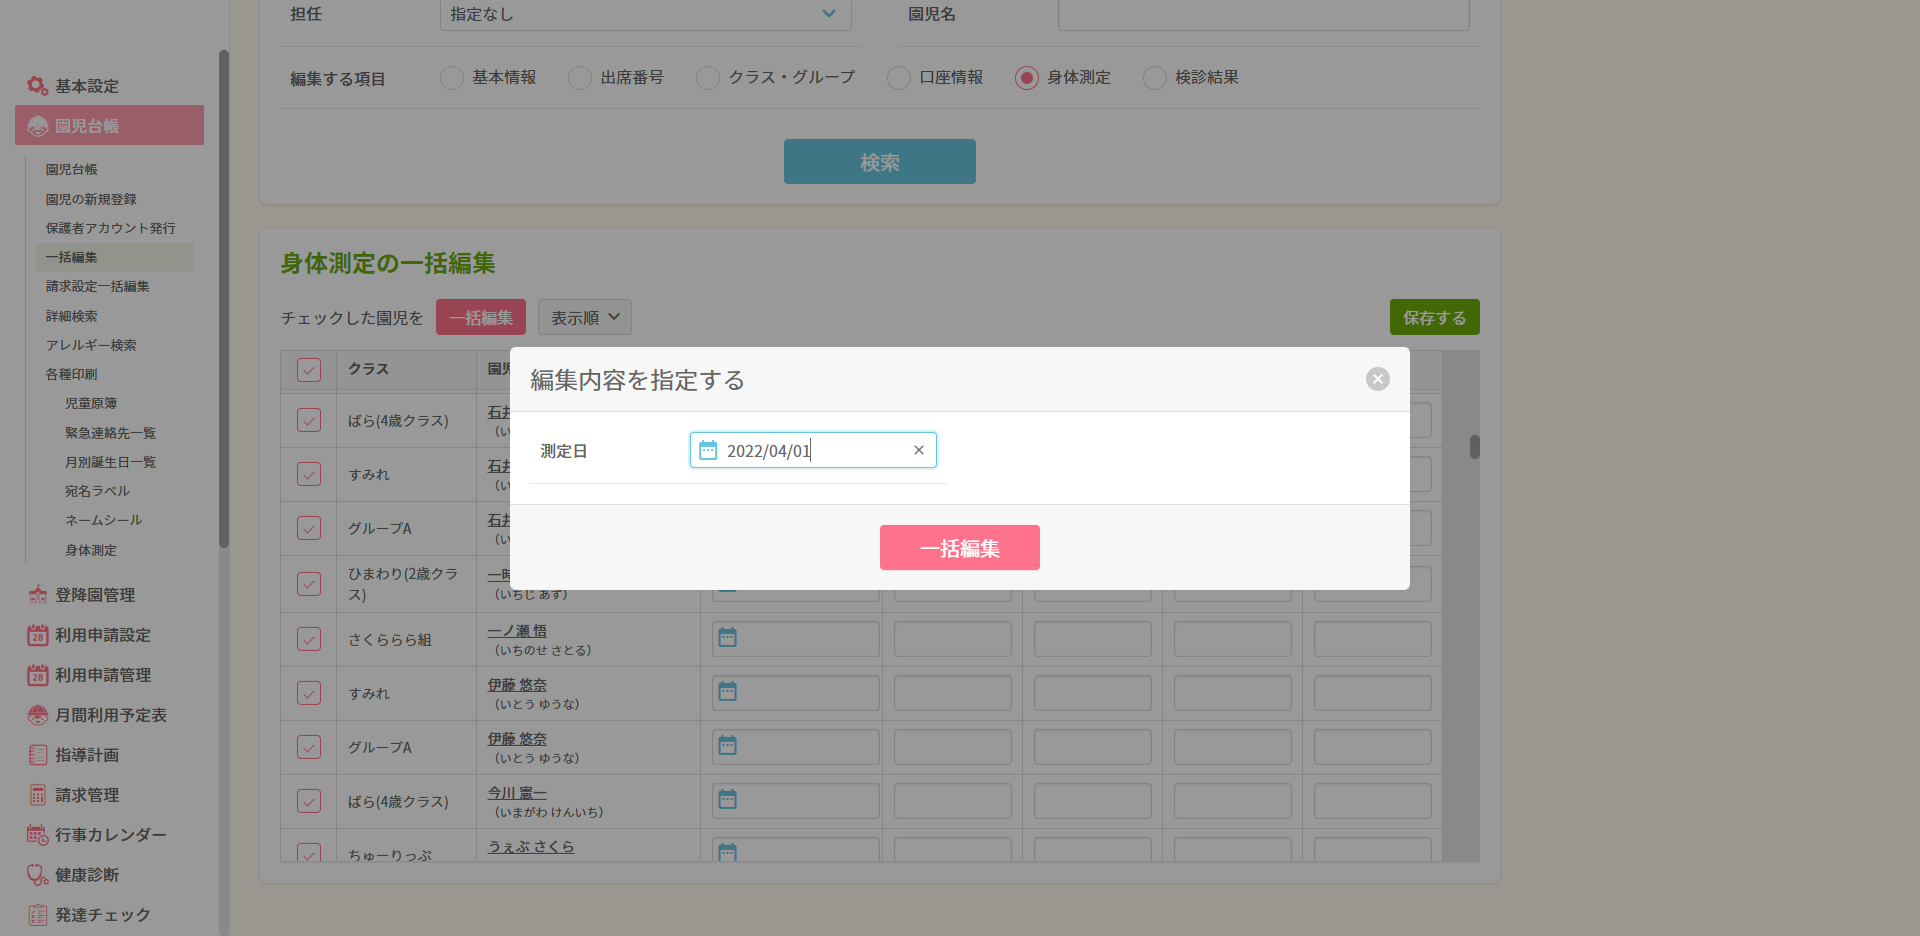Click the sidebar vertical scrollbar
The width and height of the screenshot is (1920, 936).
pos(224,300)
